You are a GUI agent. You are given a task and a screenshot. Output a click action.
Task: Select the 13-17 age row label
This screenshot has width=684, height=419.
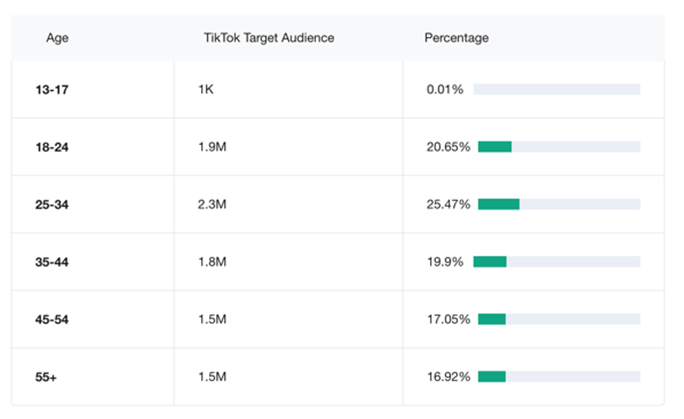pos(51,90)
